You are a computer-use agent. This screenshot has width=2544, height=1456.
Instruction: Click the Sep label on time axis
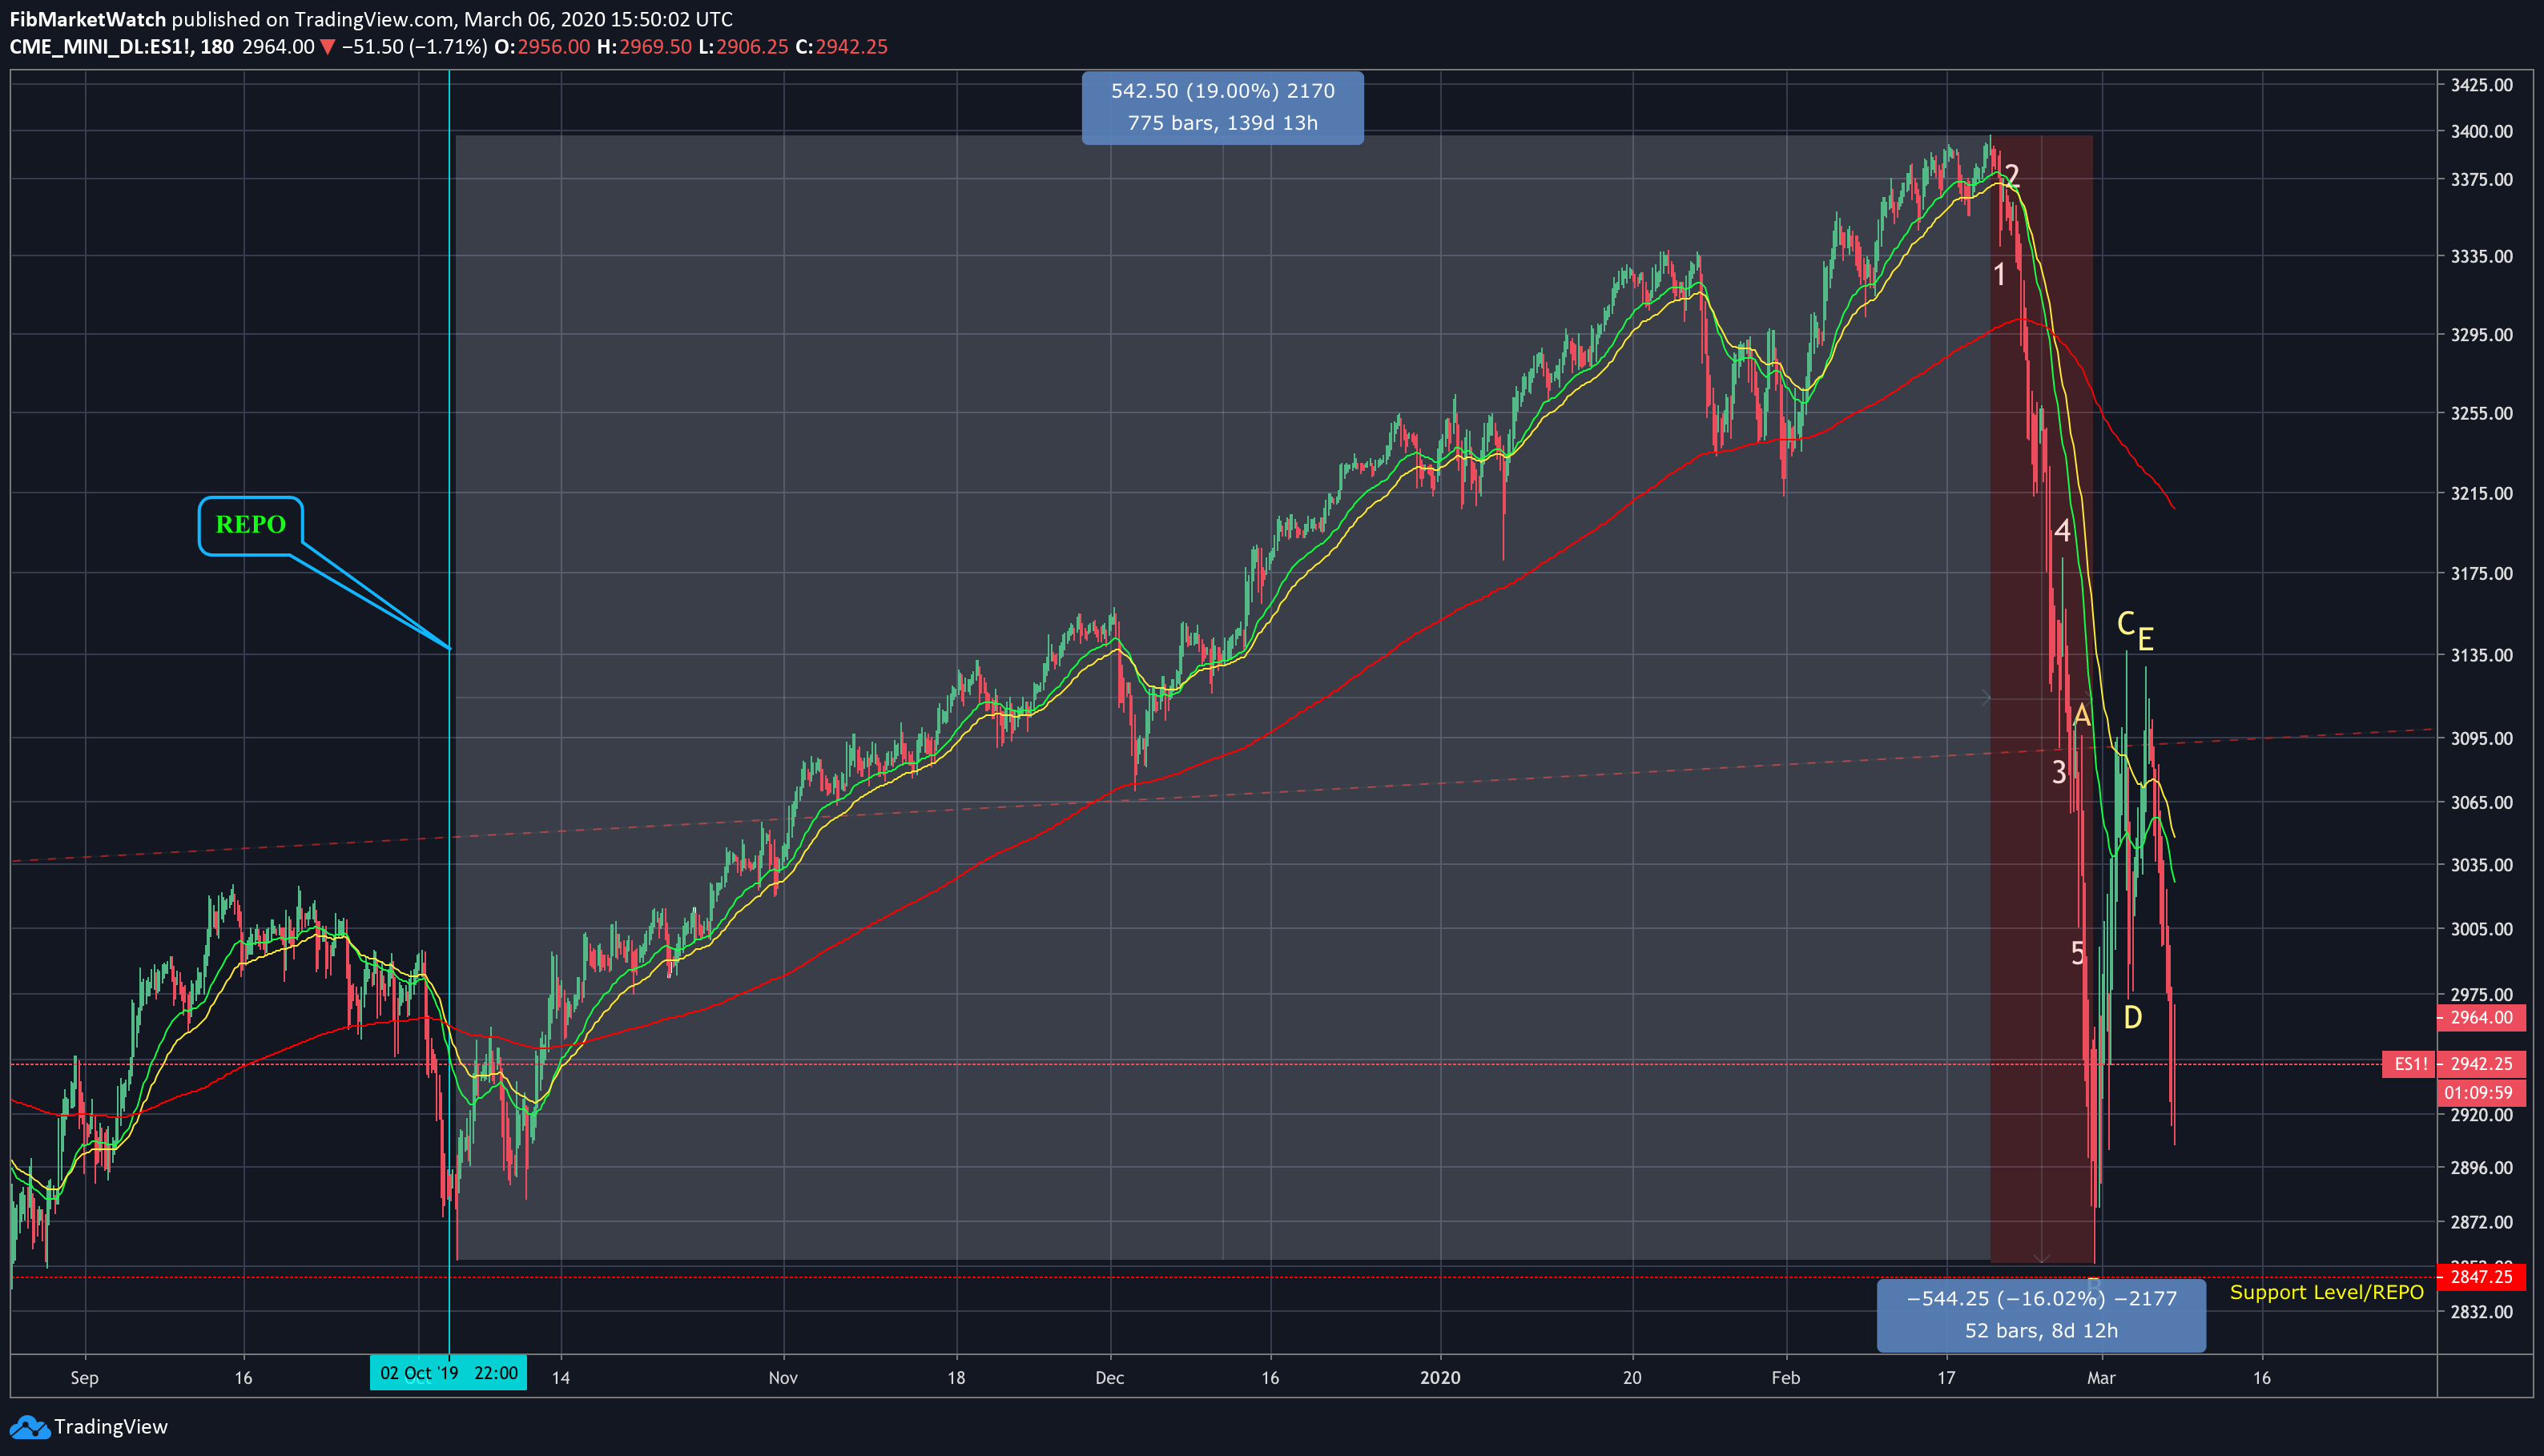pos(85,1378)
